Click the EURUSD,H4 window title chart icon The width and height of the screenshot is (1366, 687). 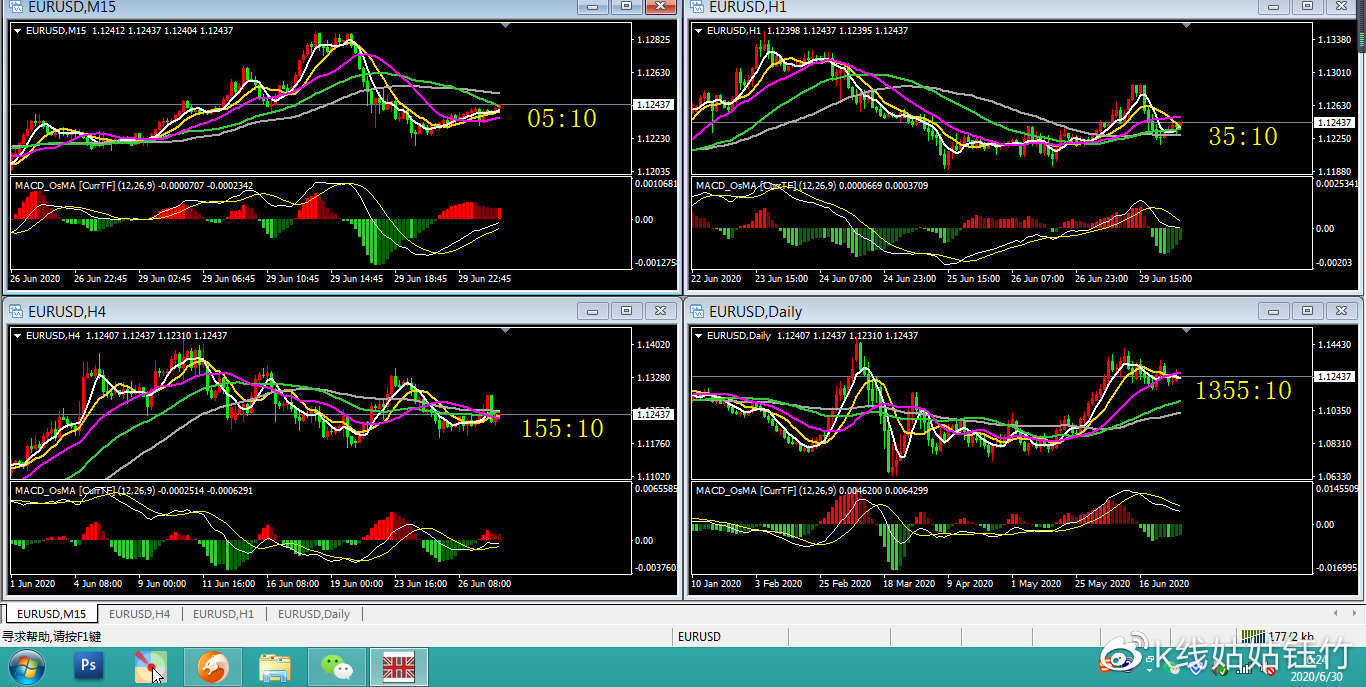pyautogui.click(x=15, y=311)
